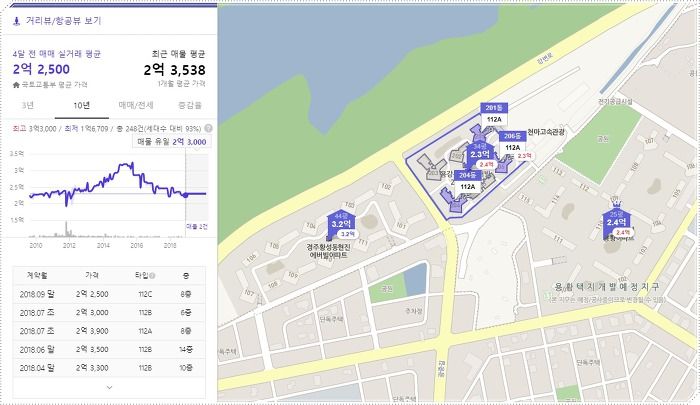Viewport: 700px width, 405px height.
Task: Select the 2018.09 말 transaction row
Action: pos(109,294)
